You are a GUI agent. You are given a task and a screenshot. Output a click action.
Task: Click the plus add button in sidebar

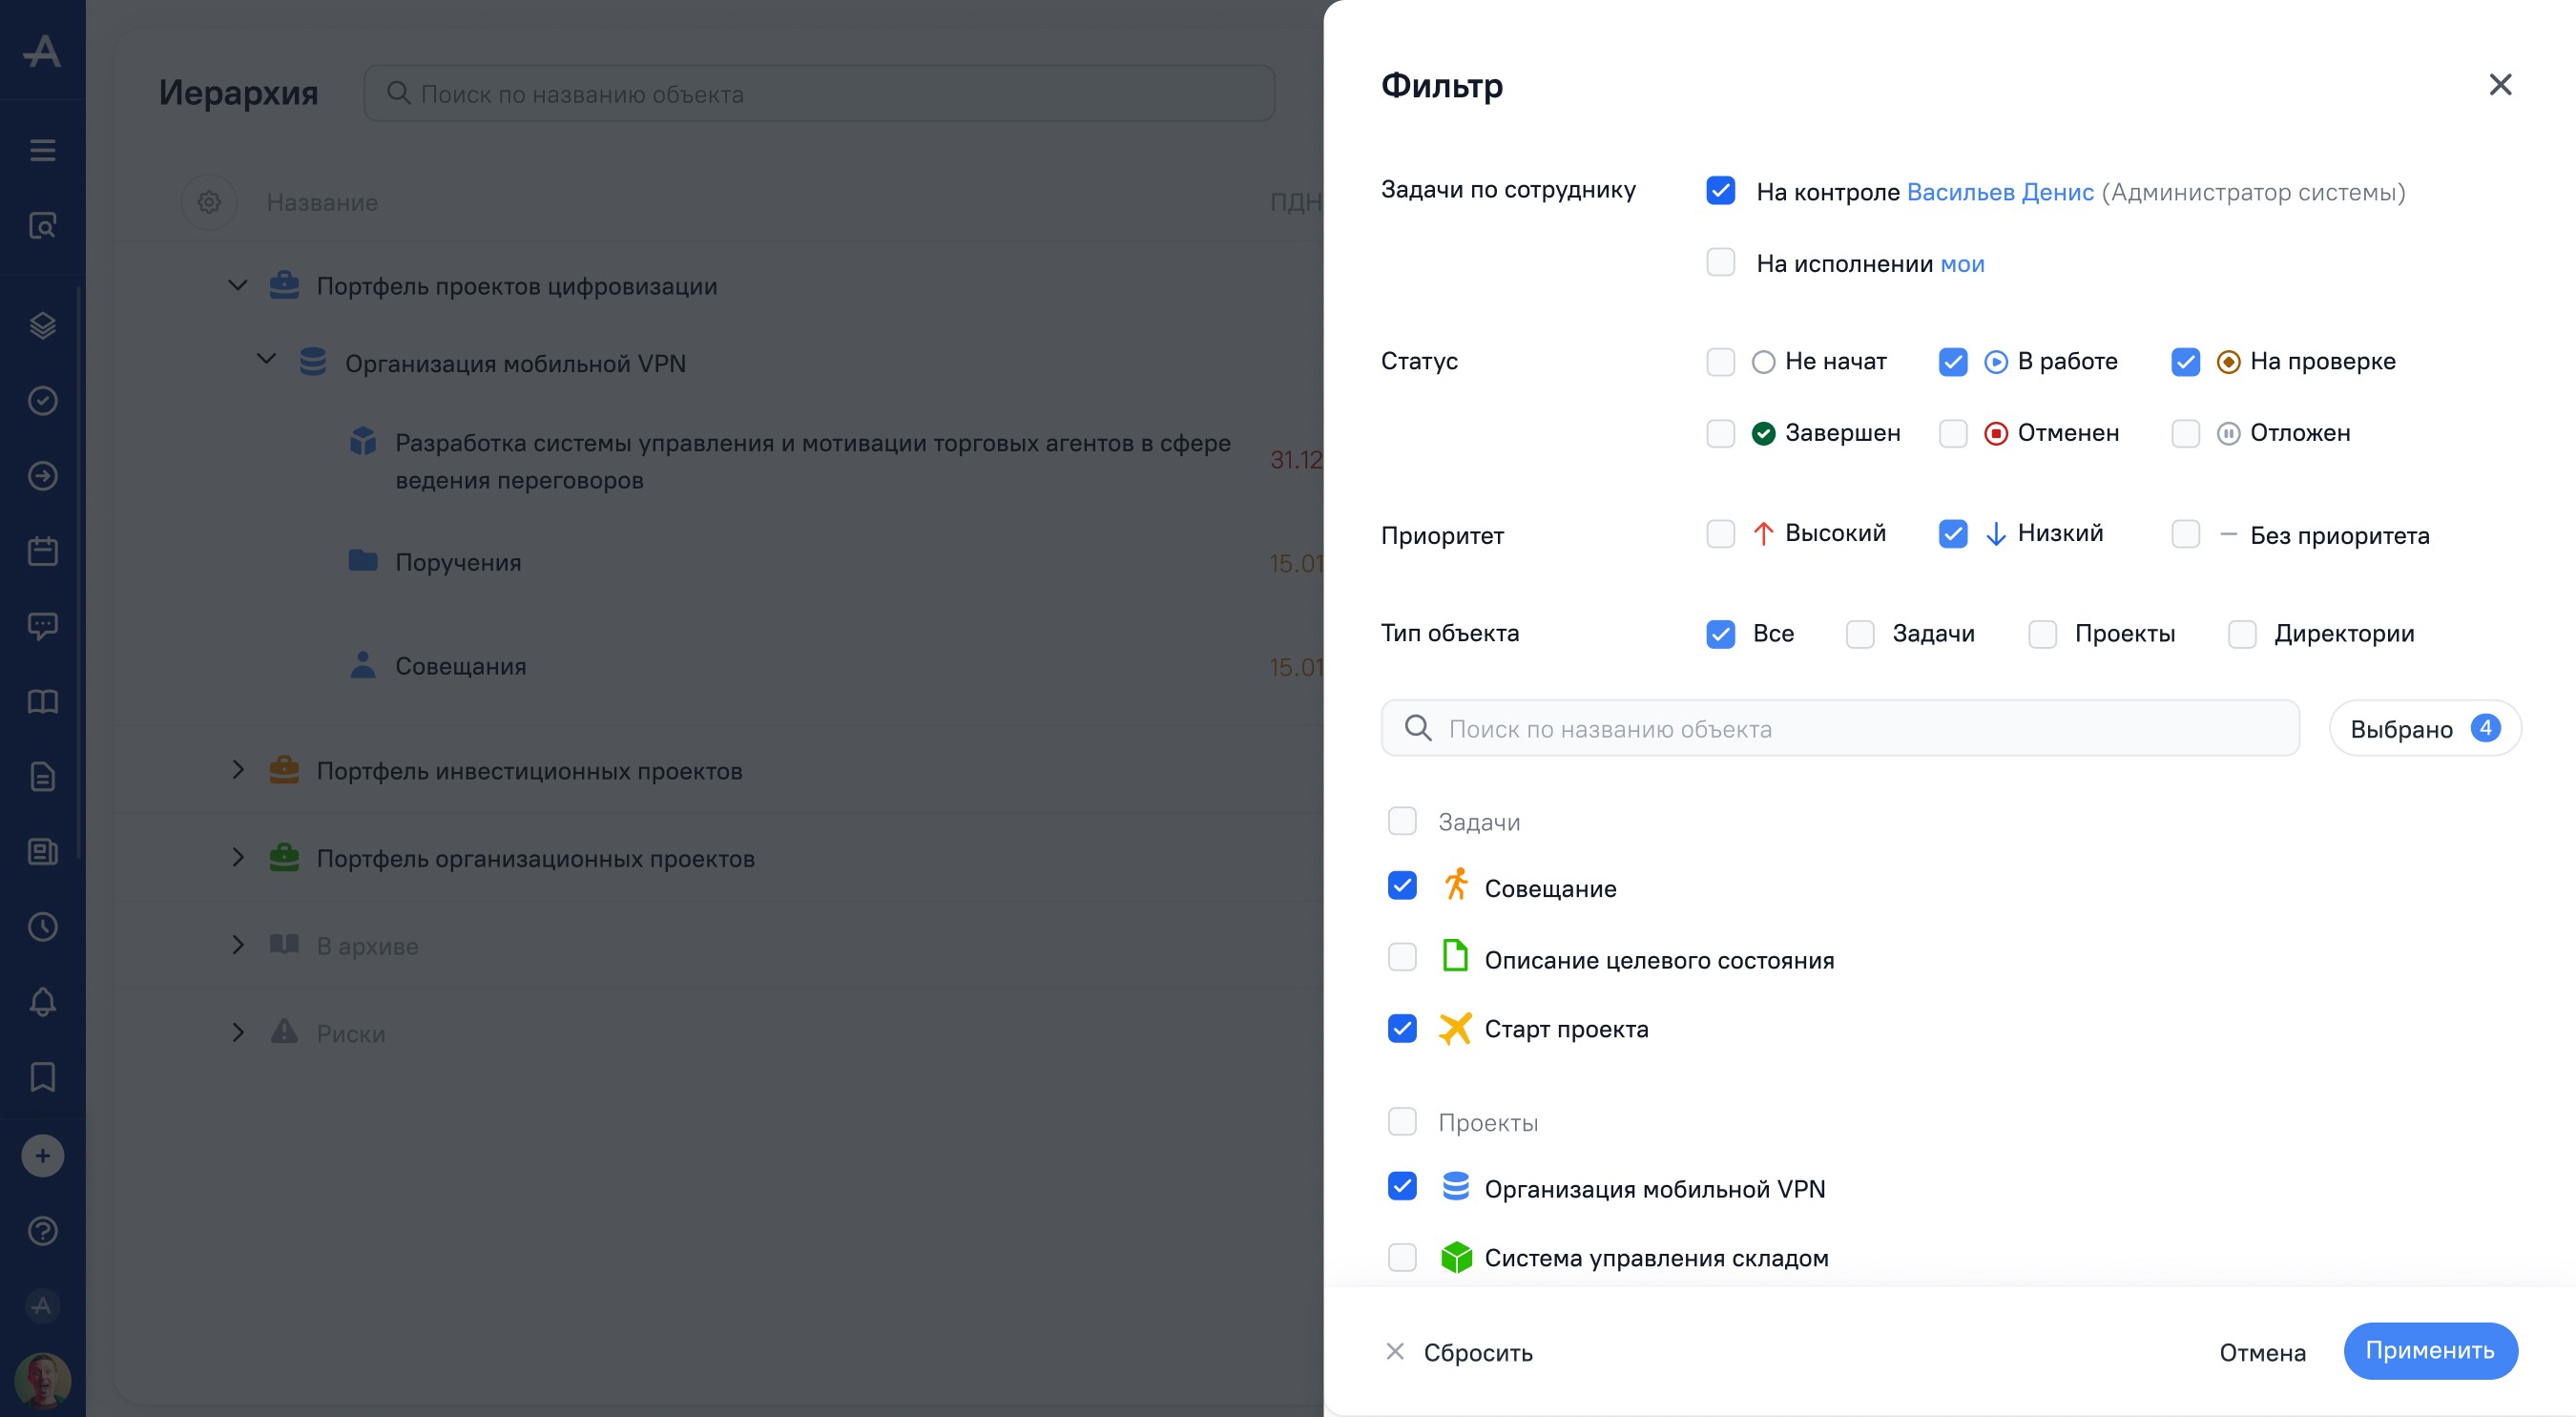pos(42,1156)
